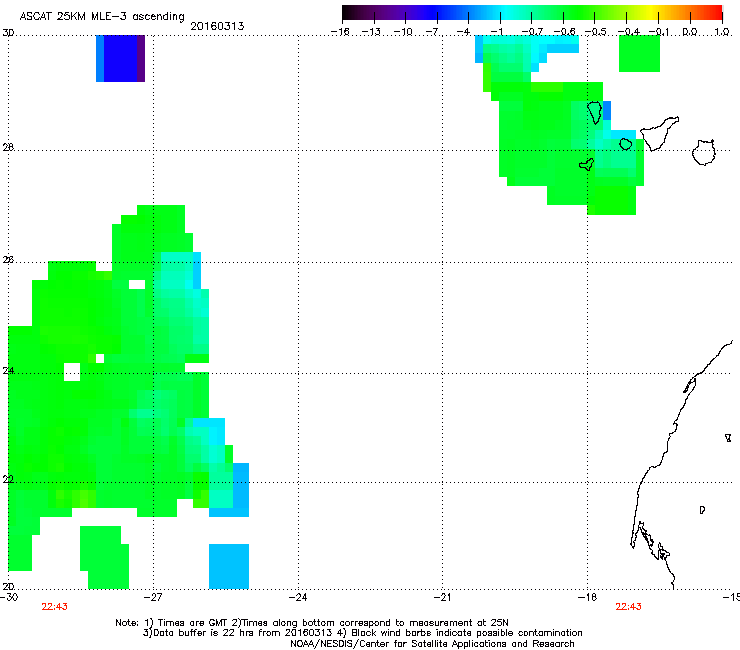The width and height of the screenshot is (740, 650).
Task: Click the latitude label '24'
Action: 8,371
